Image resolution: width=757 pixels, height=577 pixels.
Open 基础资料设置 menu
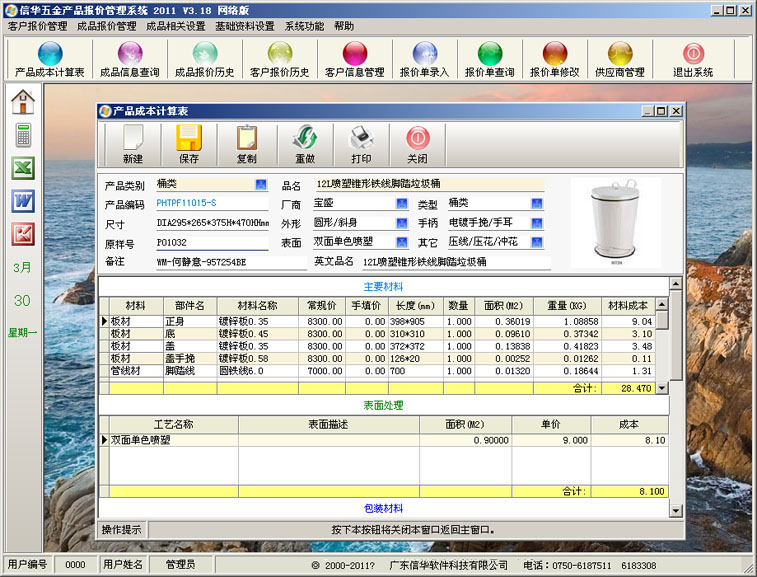pos(245,26)
